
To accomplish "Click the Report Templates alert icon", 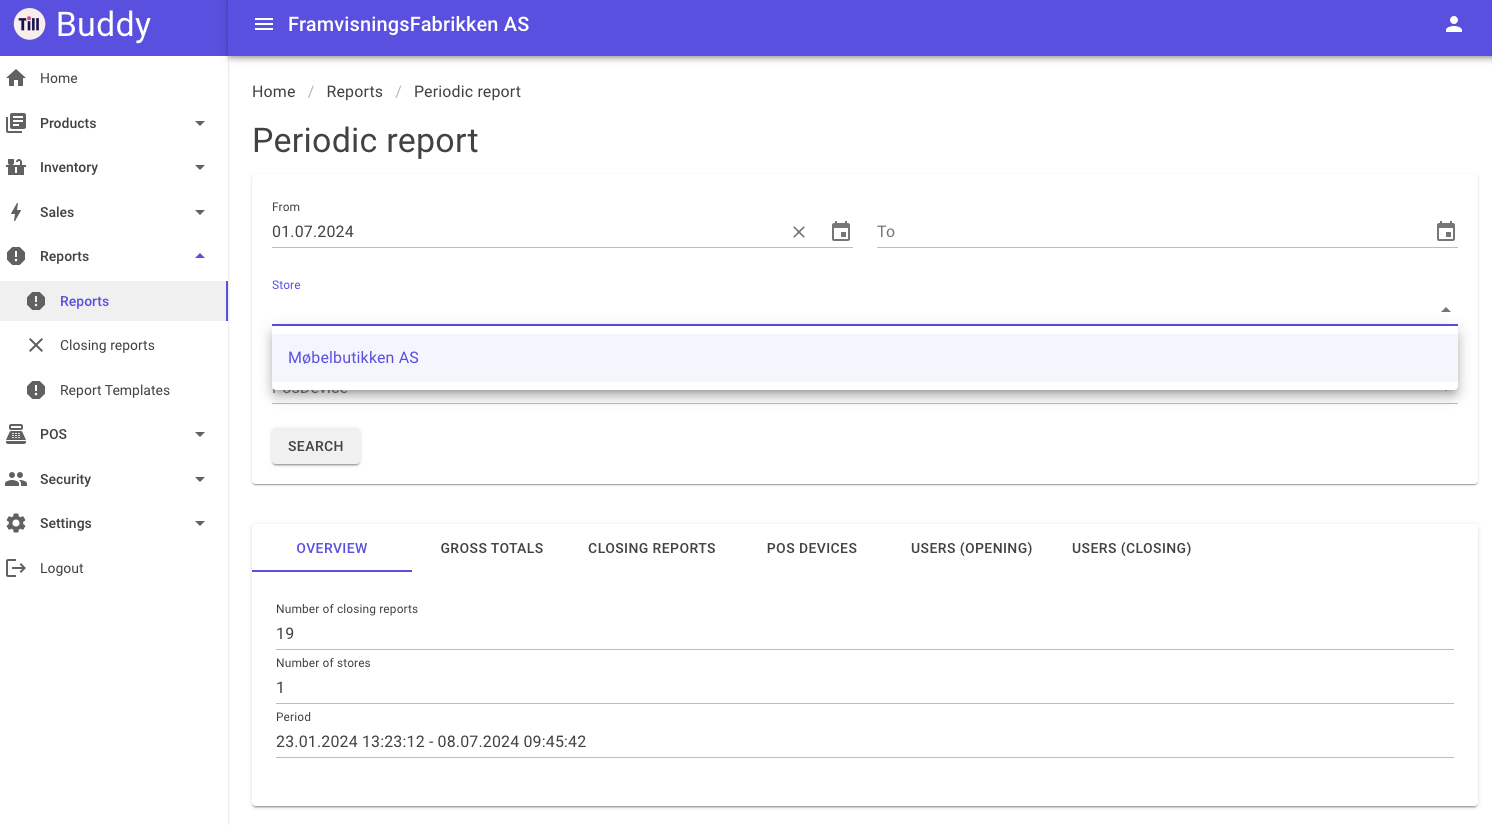I will click(36, 390).
